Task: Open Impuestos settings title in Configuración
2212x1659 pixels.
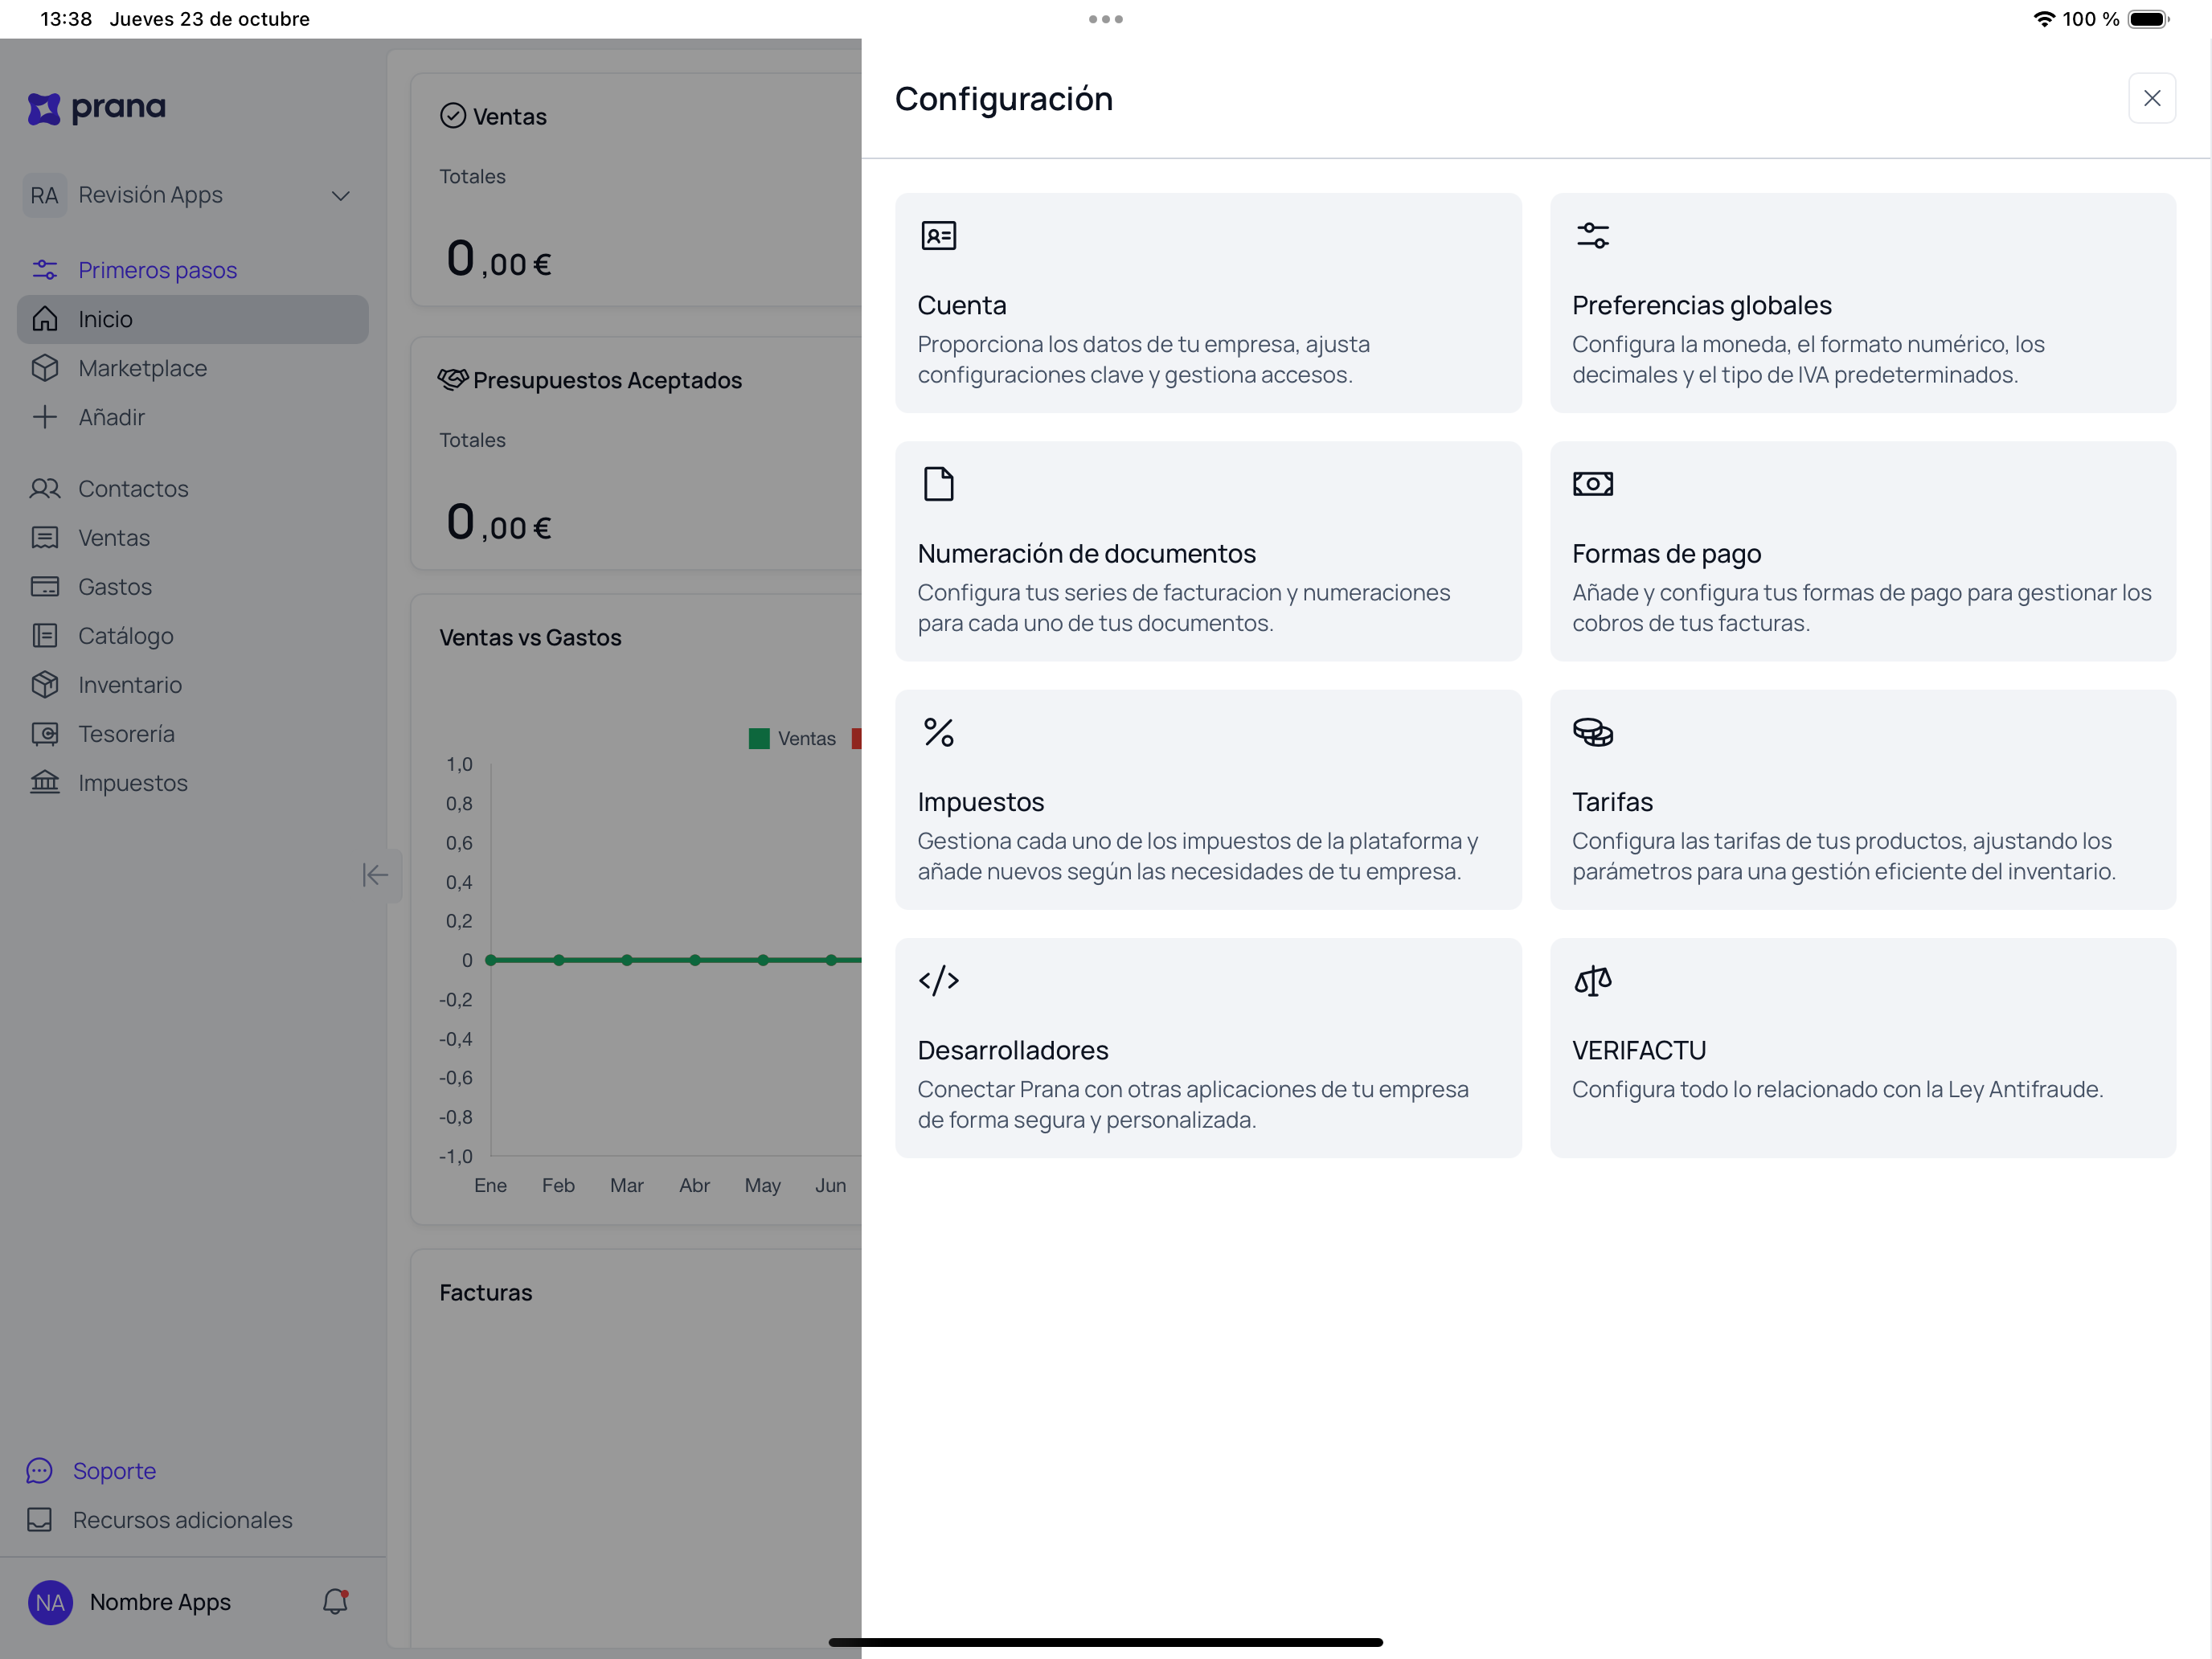Action: [x=980, y=802]
